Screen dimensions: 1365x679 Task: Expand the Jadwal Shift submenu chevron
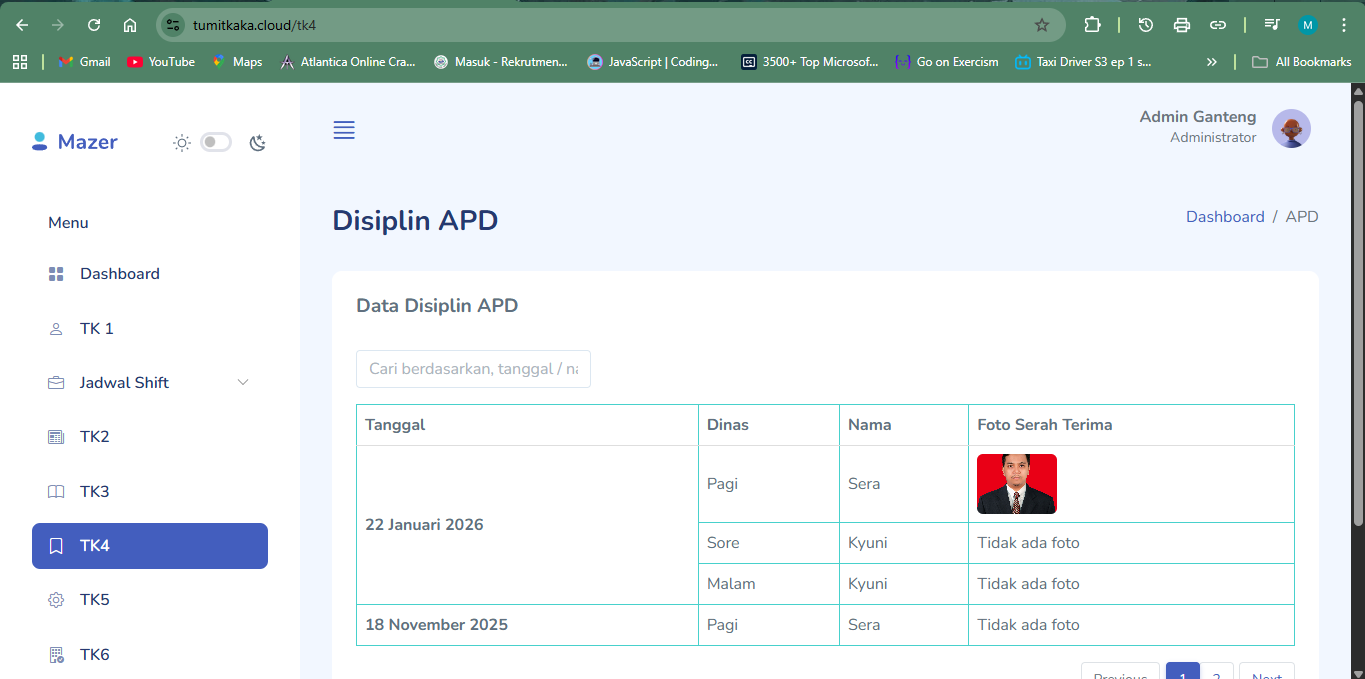click(x=243, y=383)
